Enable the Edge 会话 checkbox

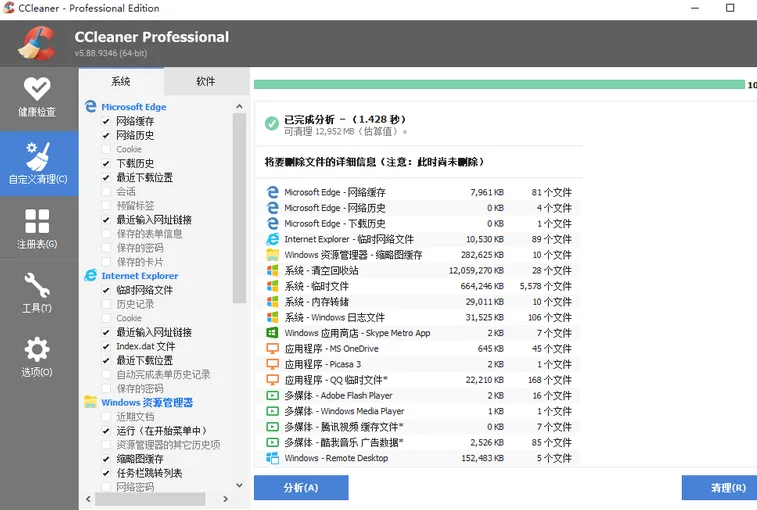coord(106,192)
